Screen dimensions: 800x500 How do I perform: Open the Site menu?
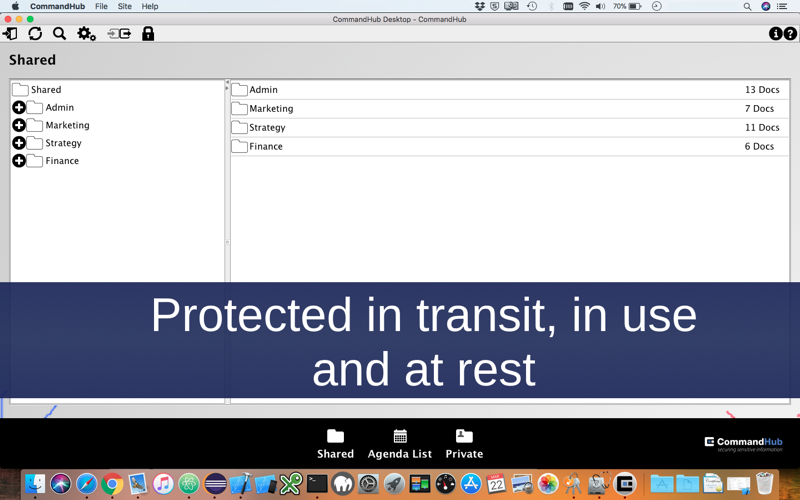124,6
